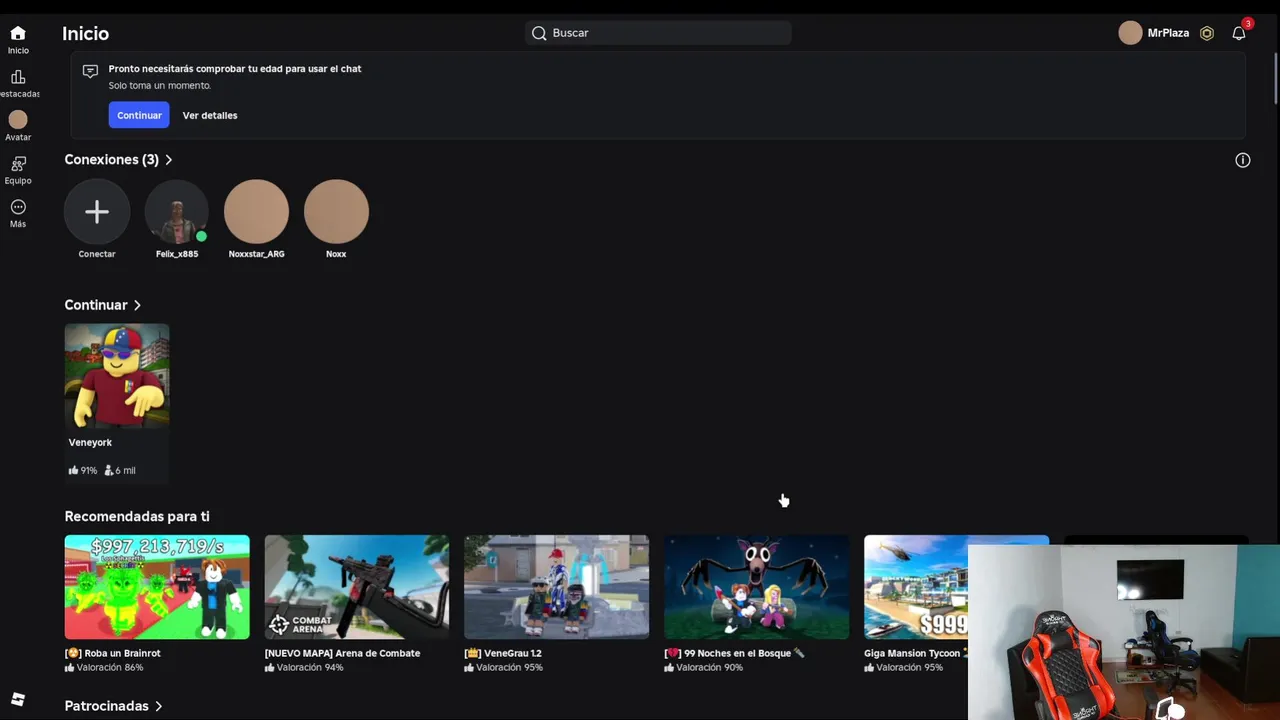Click the Felix_x885 name label
1280x720 pixels.
click(177, 254)
